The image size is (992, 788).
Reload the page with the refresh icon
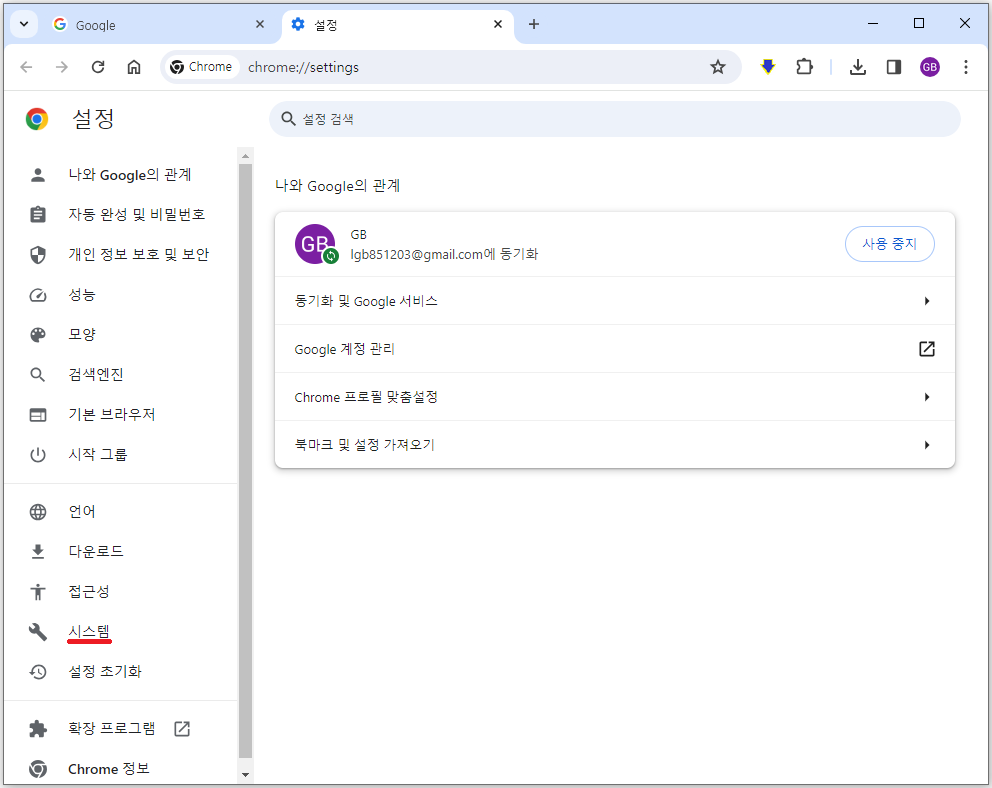[97, 67]
